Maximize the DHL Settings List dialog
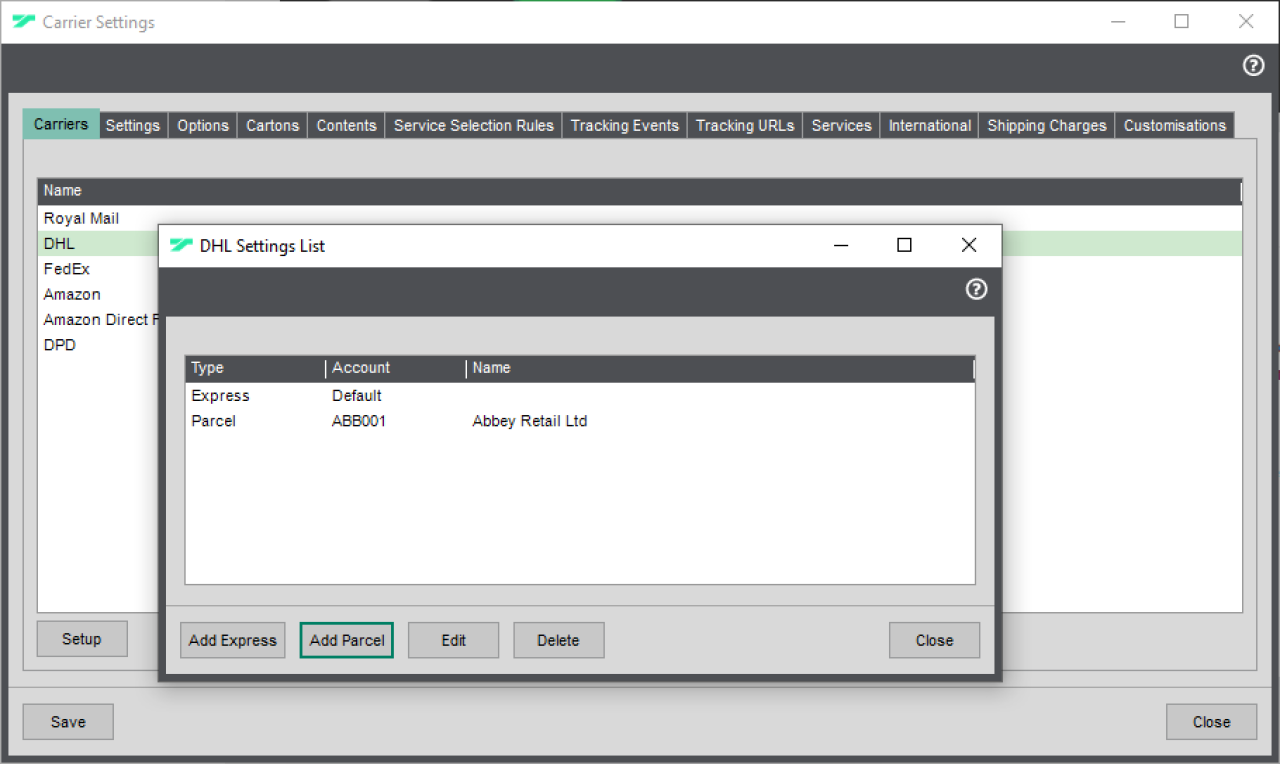The image size is (1280, 764). (x=904, y=245)
